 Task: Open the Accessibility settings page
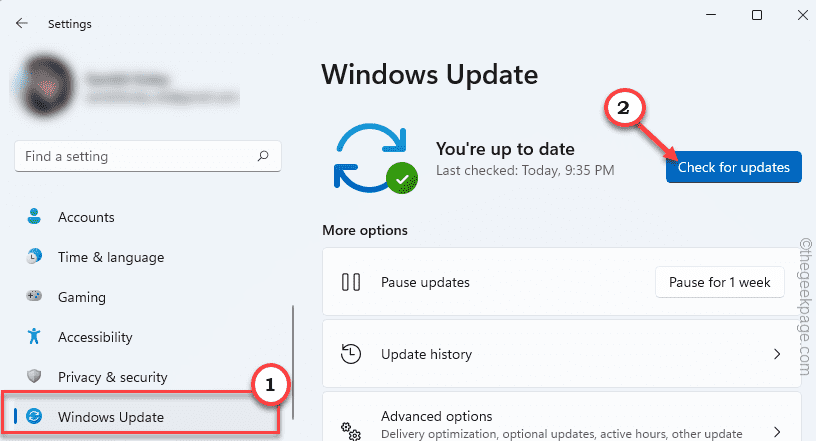pos(95,337)
